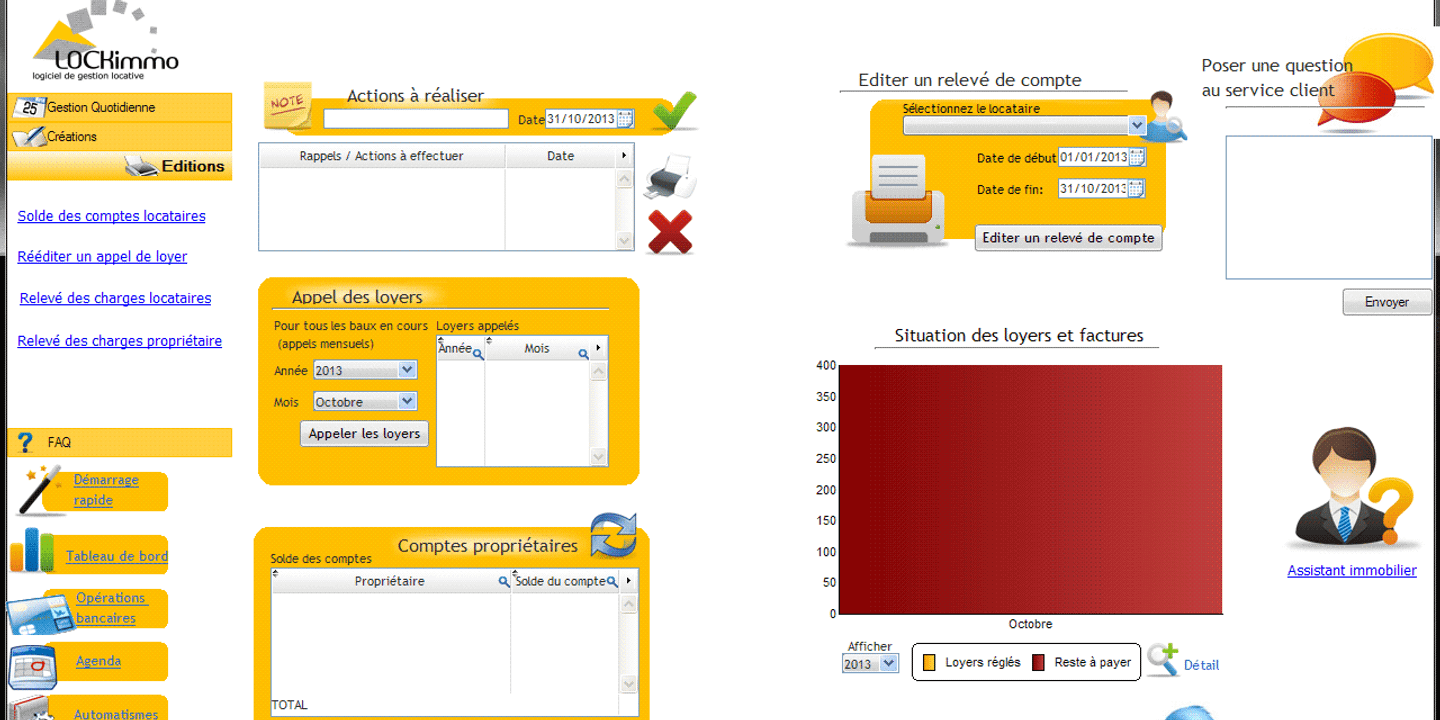1440x720 pixels.
Task: Click search icon in Année column header
Action: 478,354
